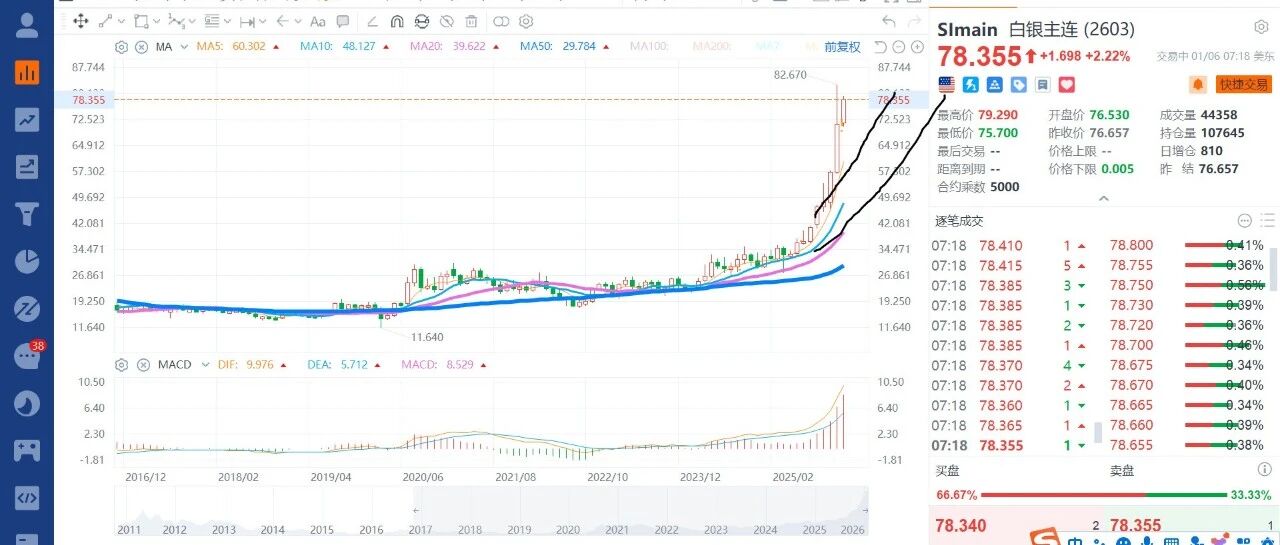Open the line drawing tool dropdown arrow
The image size is (1280, 545).
tap(121, 21)
